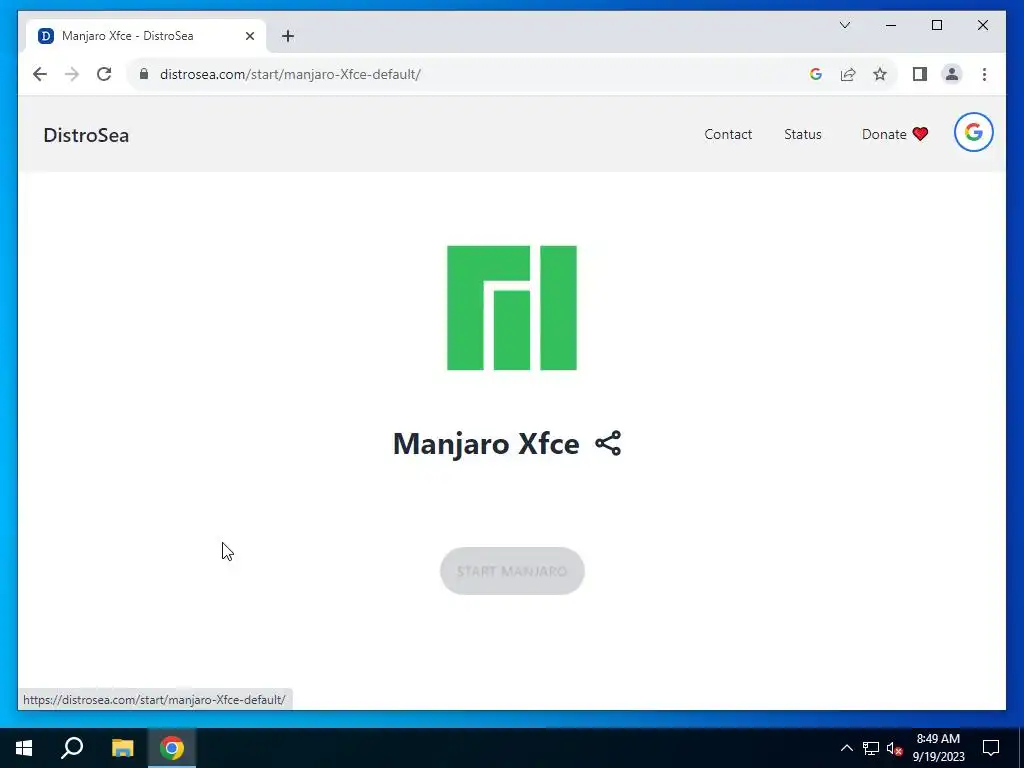The image size is (1024, 768).
Task: Click the browser back arrow
Action: 40,74
